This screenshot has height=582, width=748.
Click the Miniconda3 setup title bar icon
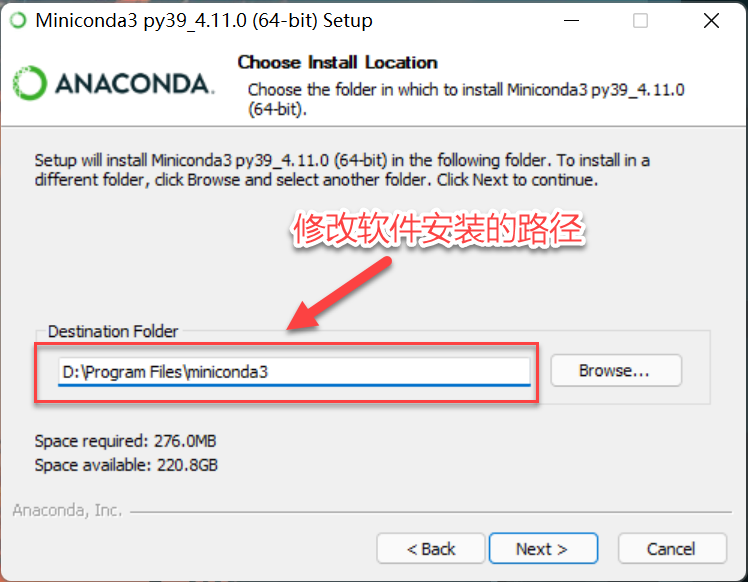[x=19, y=21]
